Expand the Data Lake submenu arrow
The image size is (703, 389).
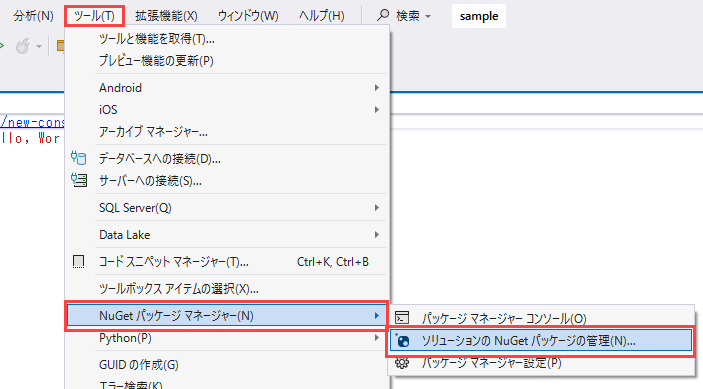[377, 235]
